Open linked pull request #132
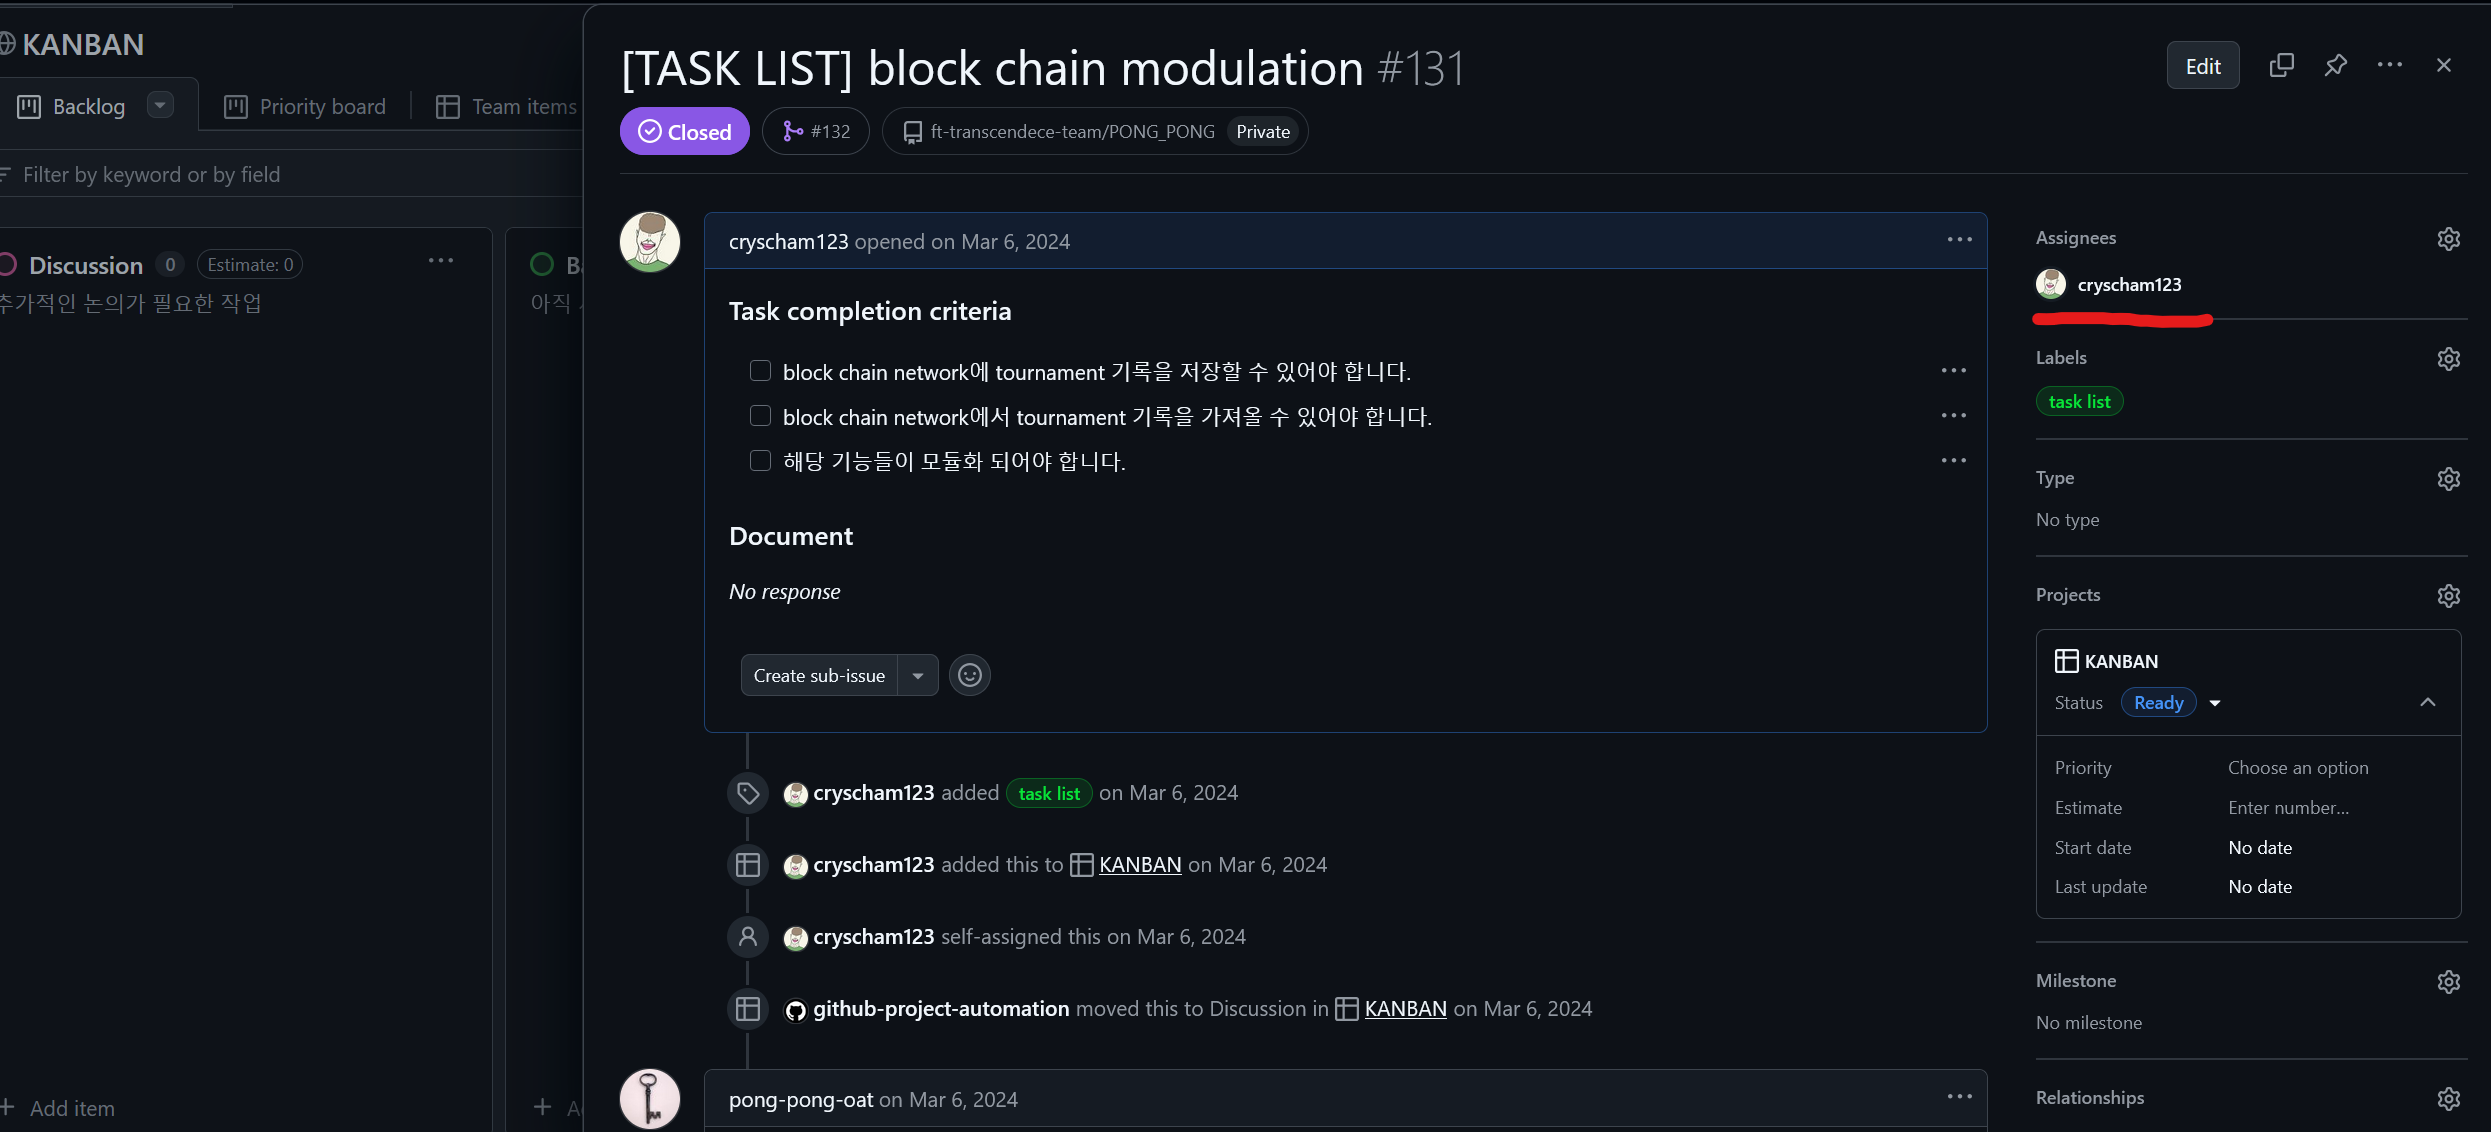 816,132
